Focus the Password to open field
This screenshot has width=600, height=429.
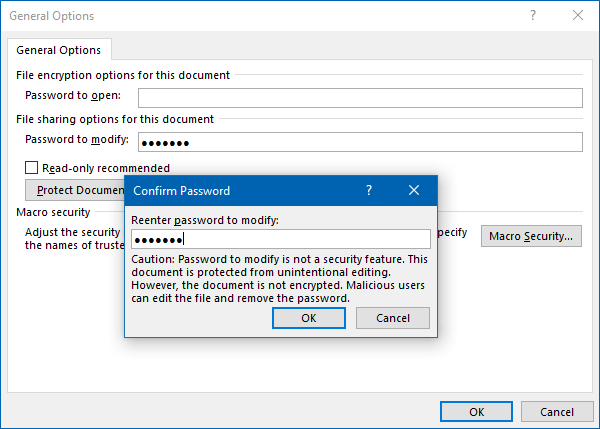tap(360, 98)
